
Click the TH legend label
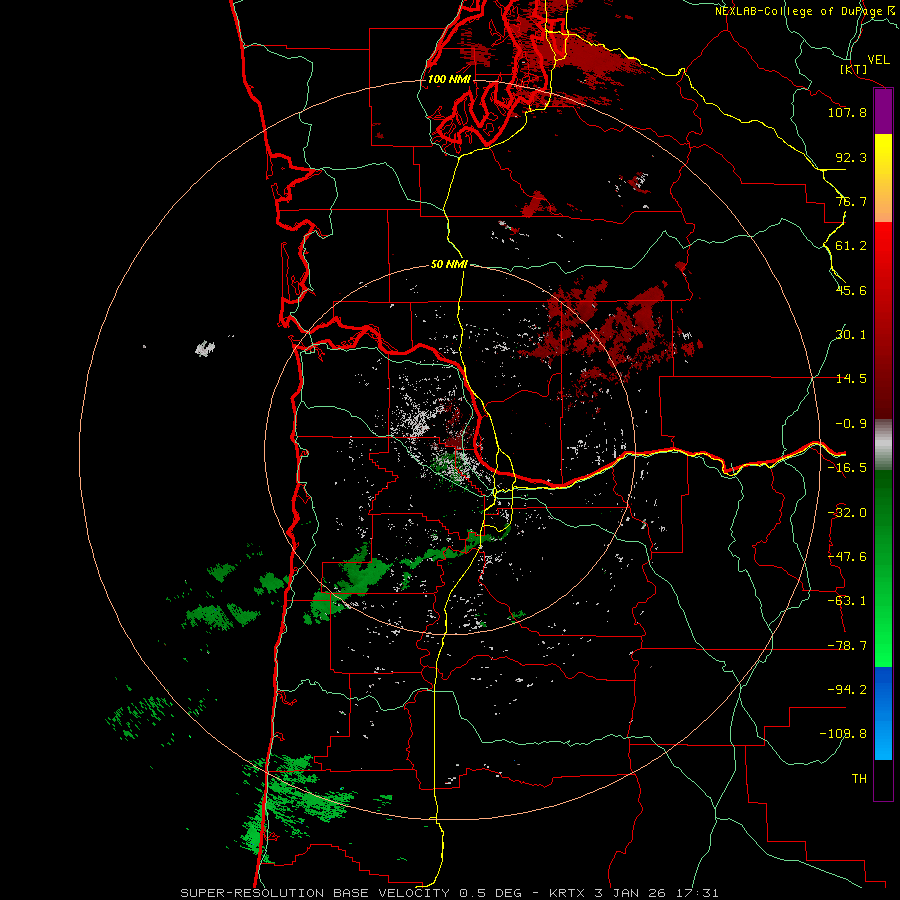coord(859,779)
